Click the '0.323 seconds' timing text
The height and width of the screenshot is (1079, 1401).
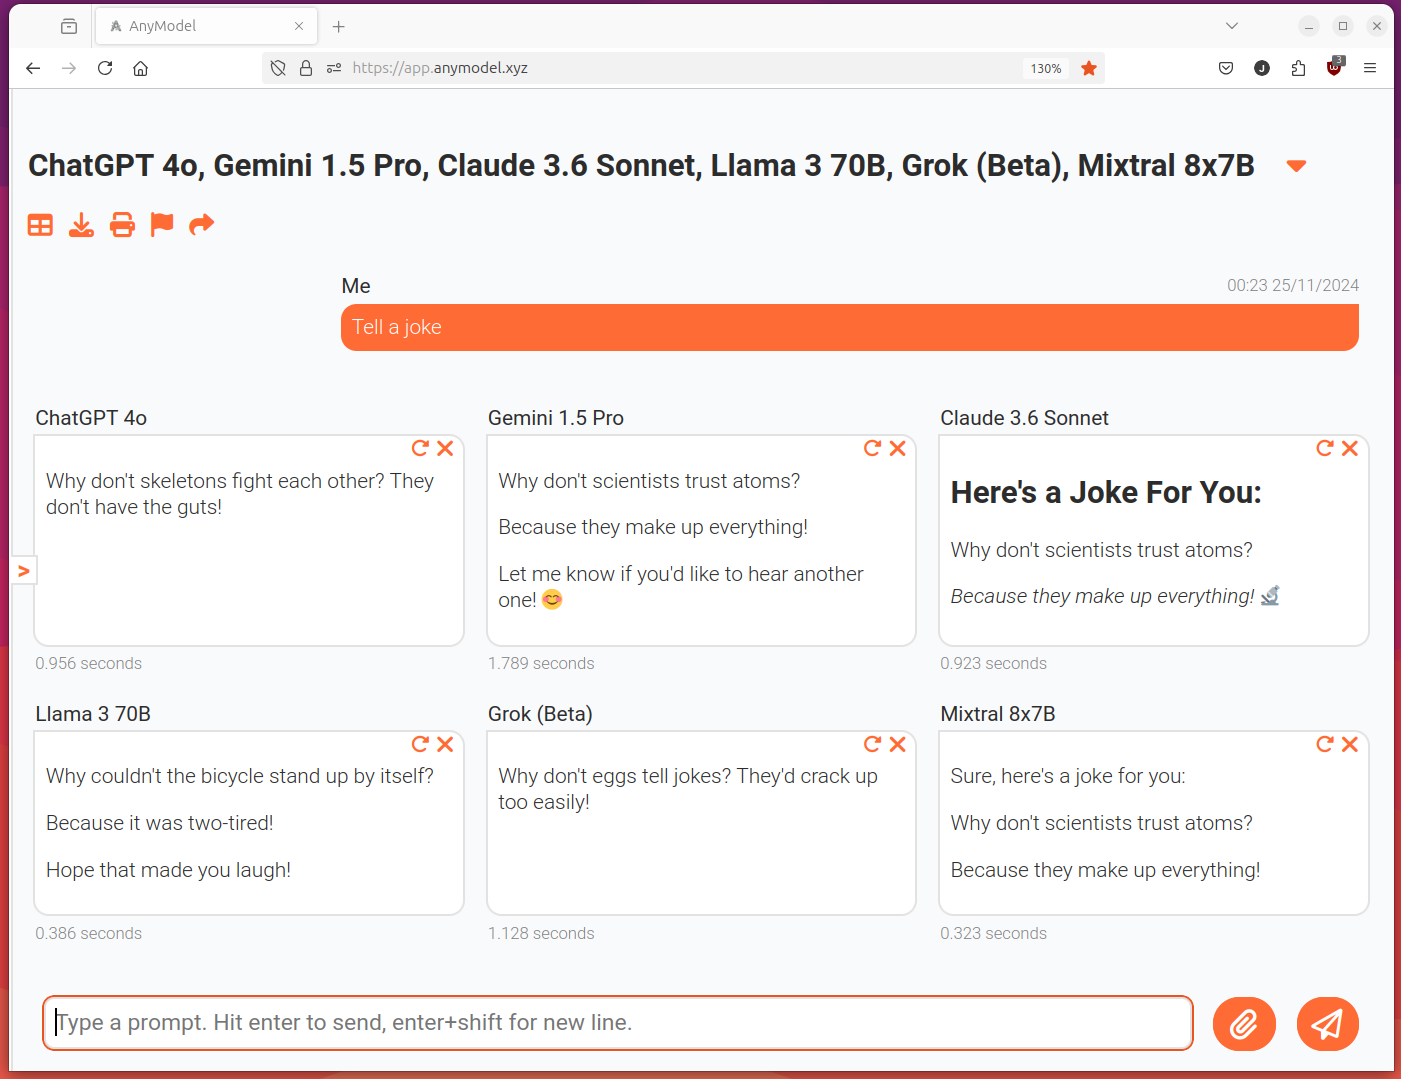click(993, 933)
